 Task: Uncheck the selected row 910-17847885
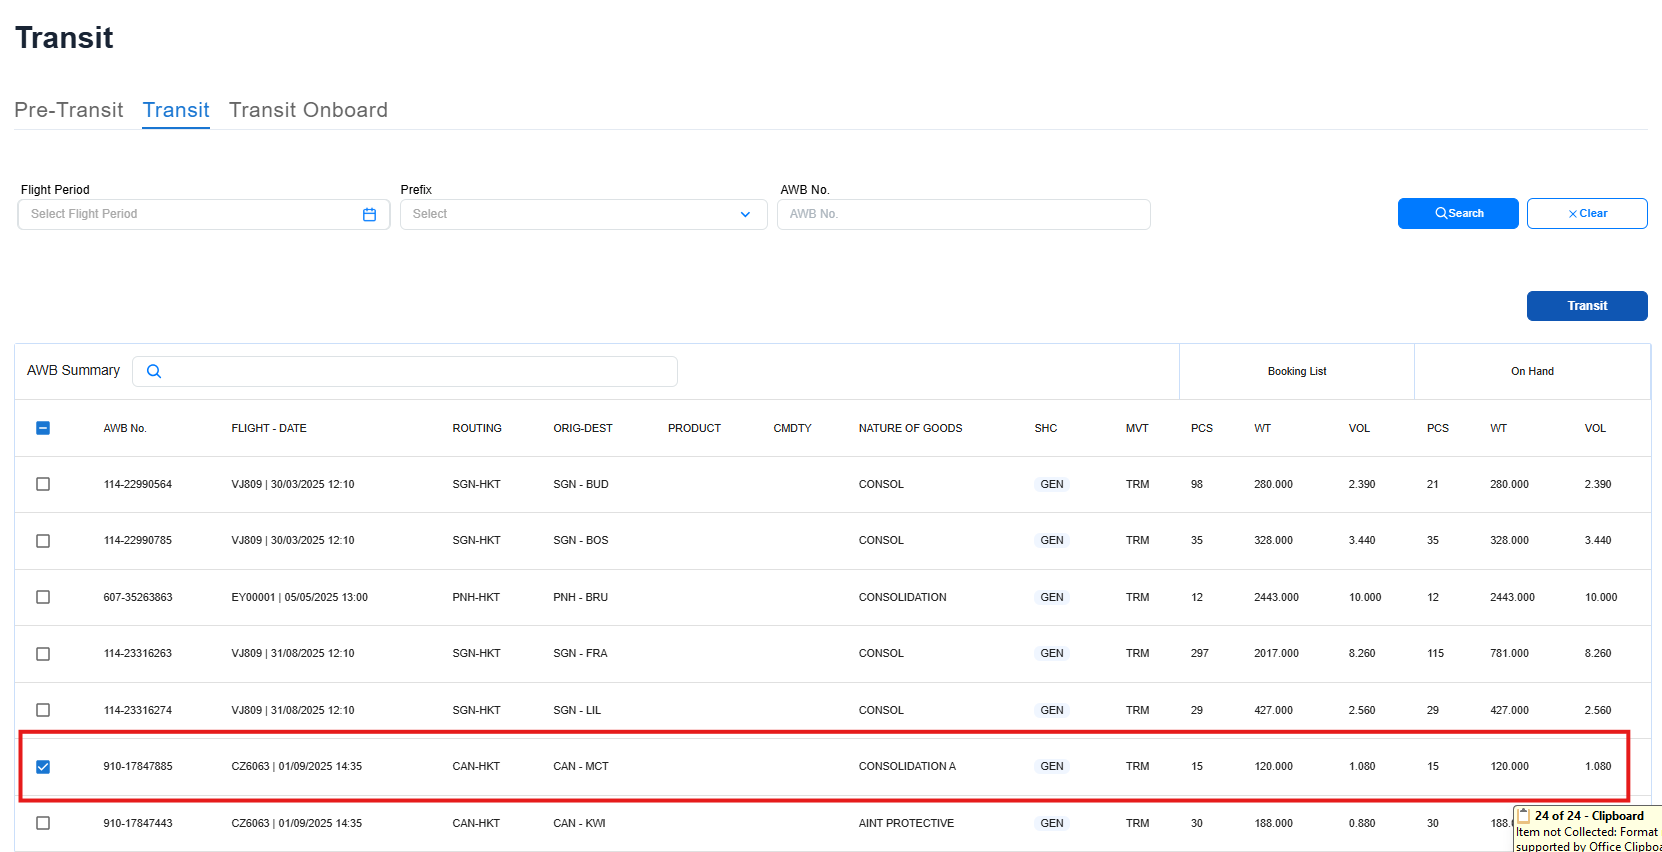click(43, 767)
